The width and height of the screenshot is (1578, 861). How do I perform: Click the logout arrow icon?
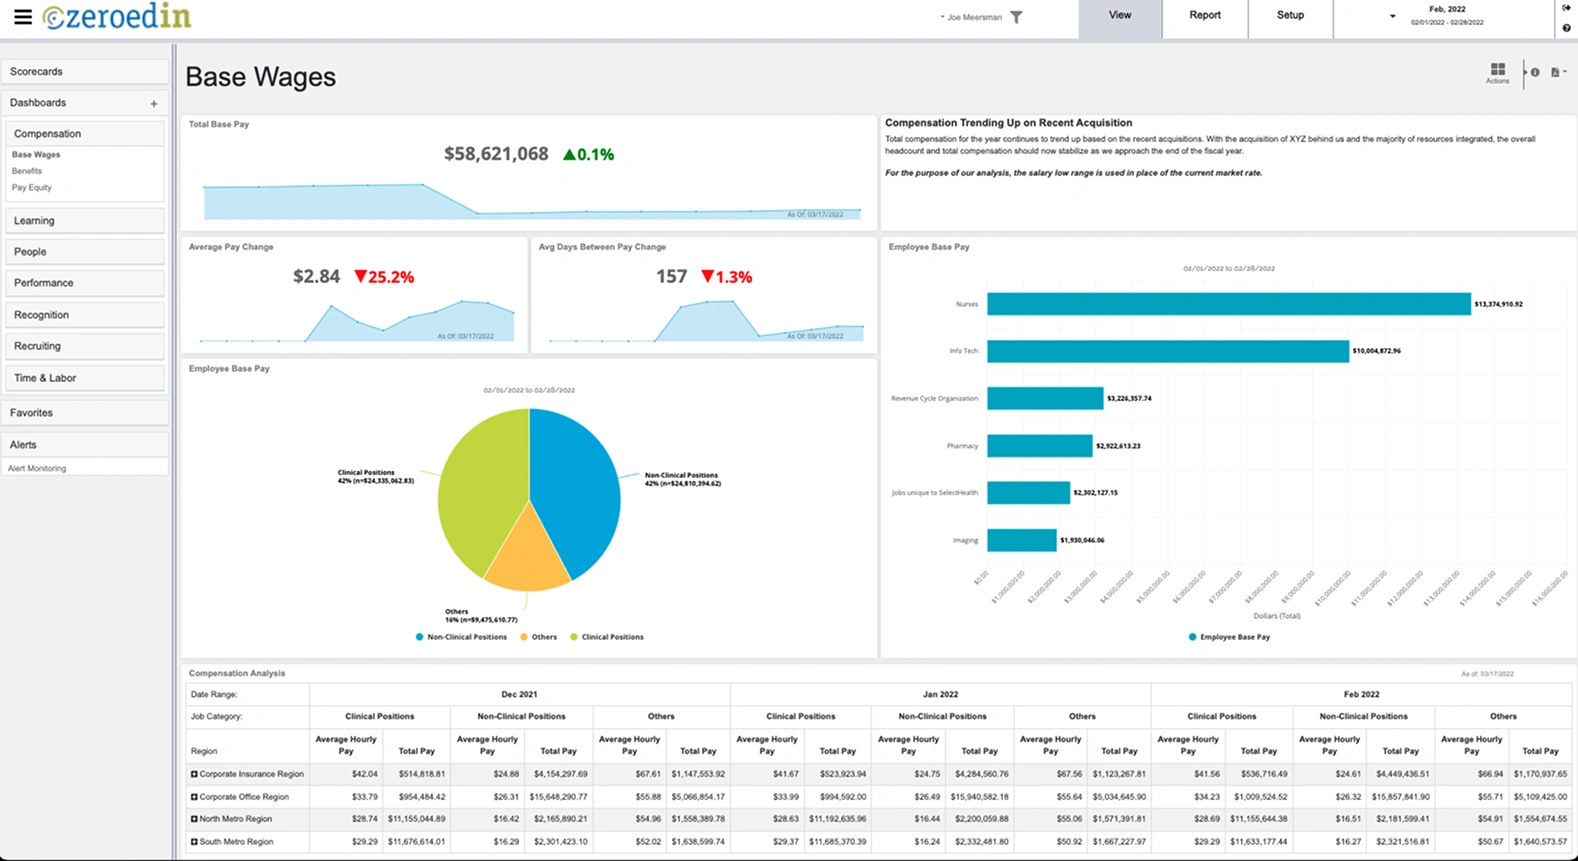1566,8
